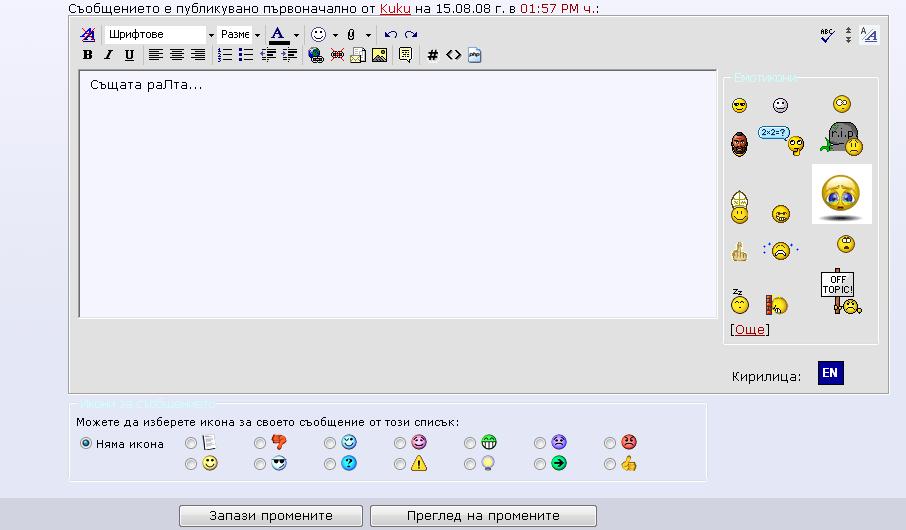Wrap selection in PHP code tags
The width and height of the screenshot is (906, 530).
click(474, 55)
